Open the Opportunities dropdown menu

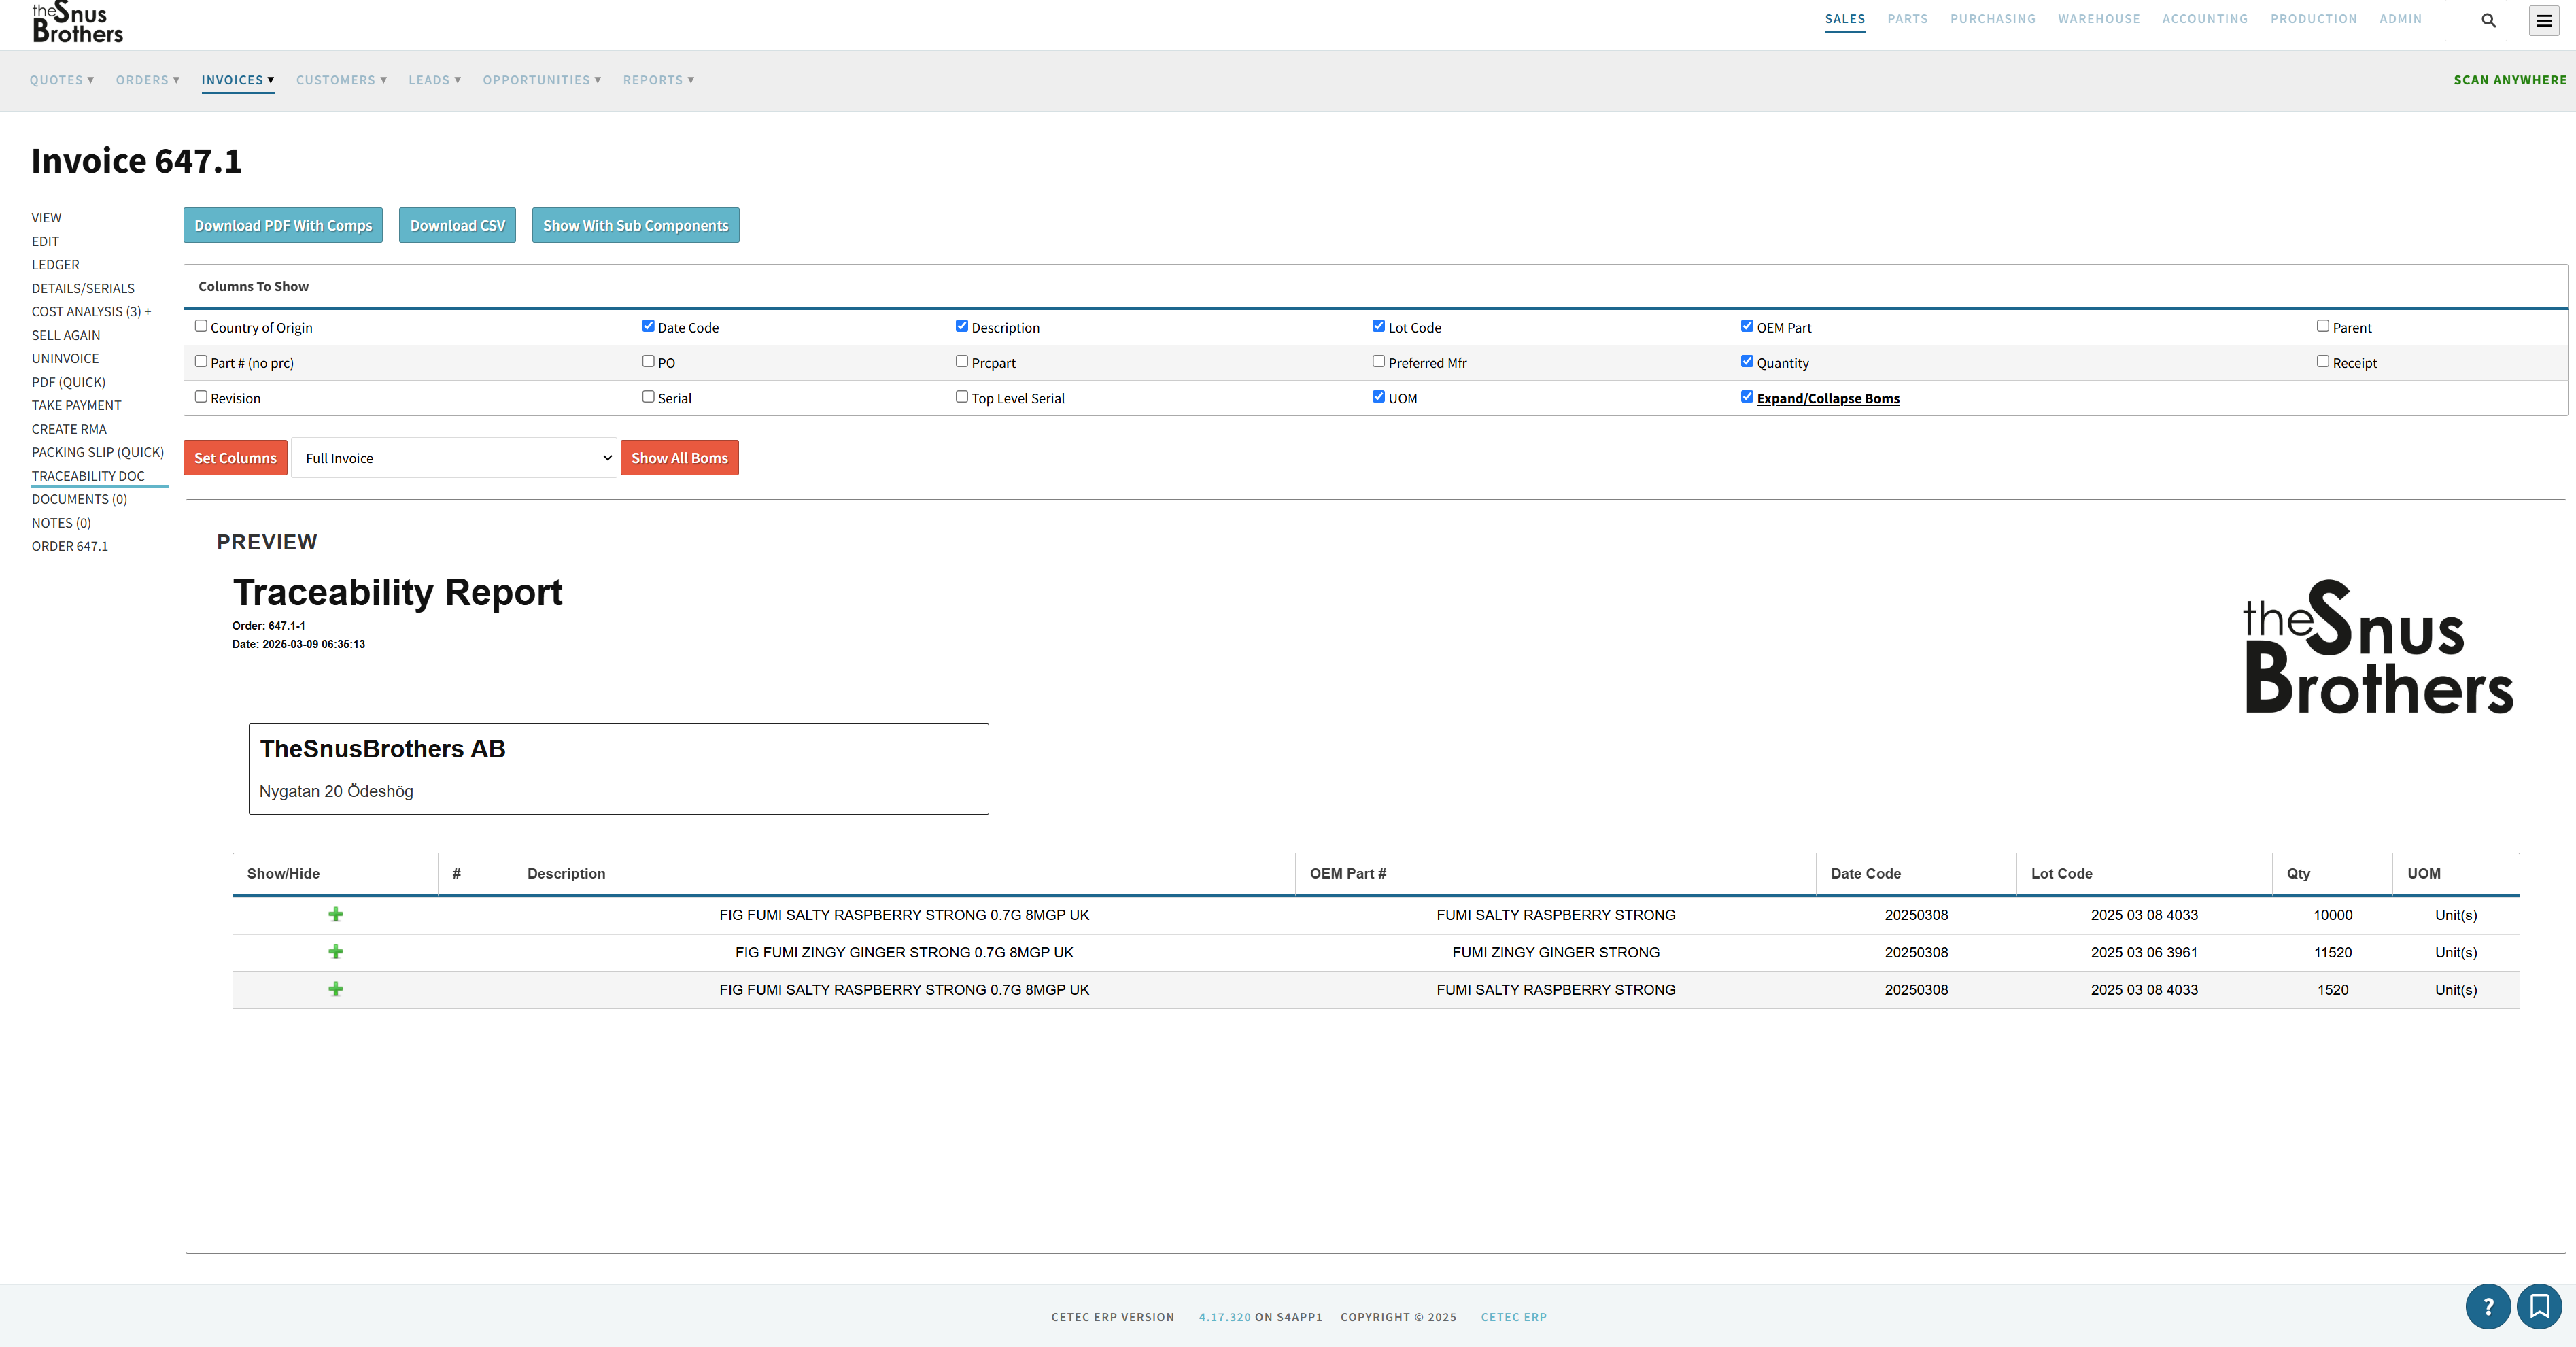(542, 80)
